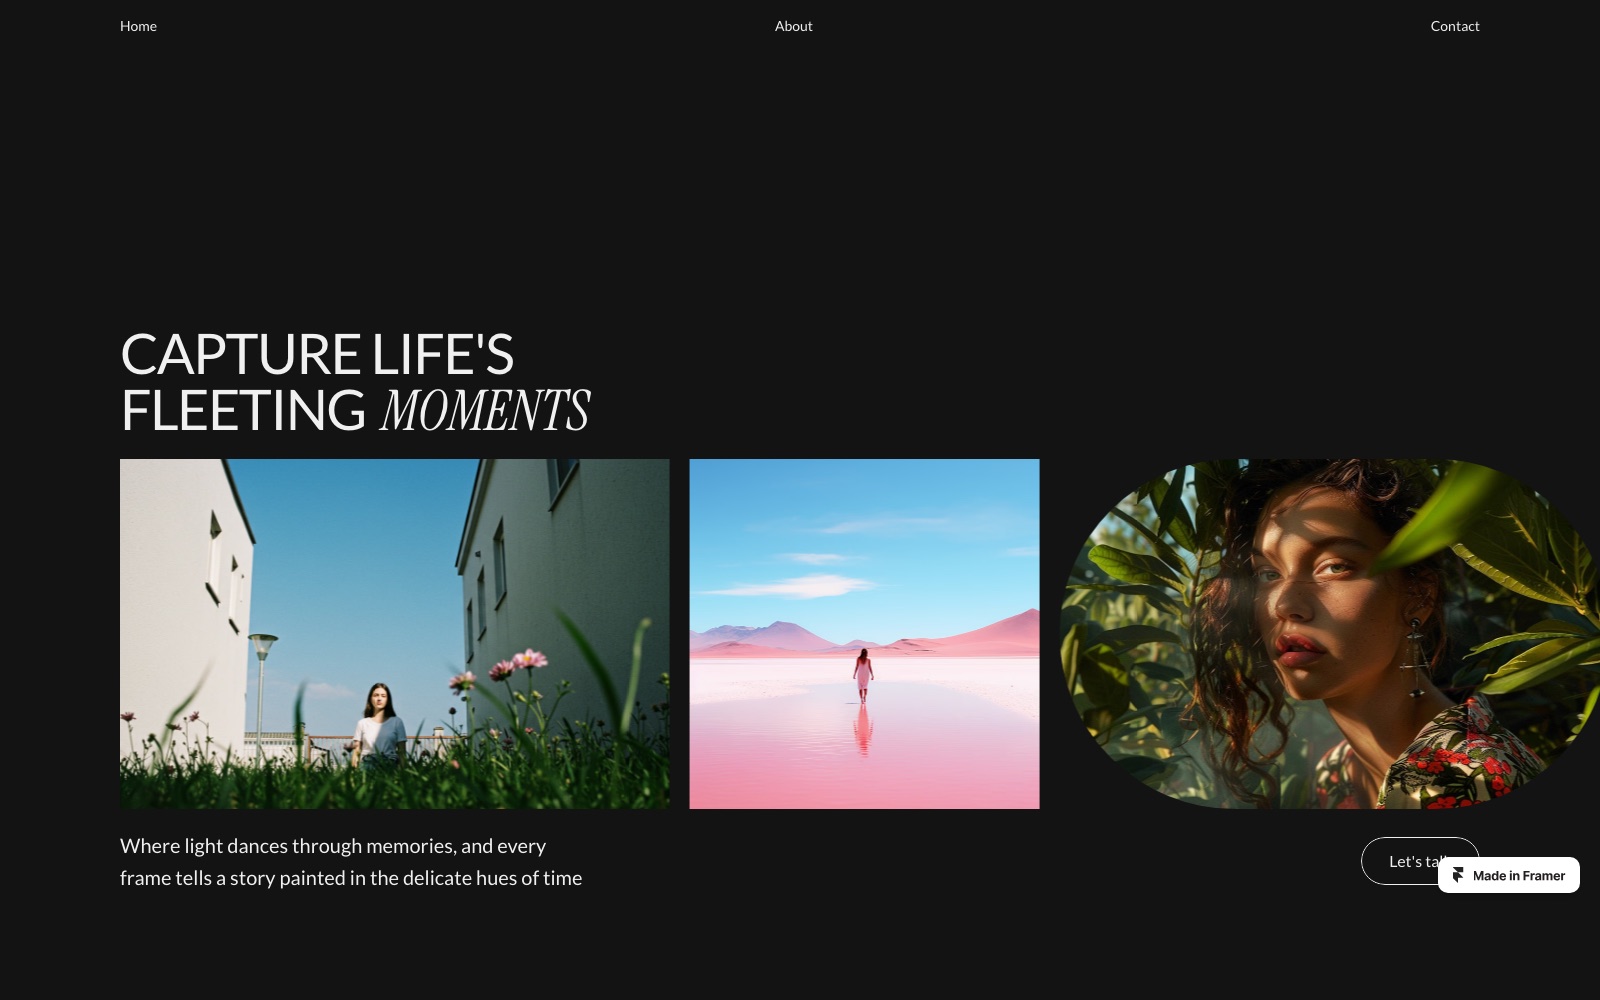
Task: Click the walking woman on pink lake
Action: pos(863,675)
